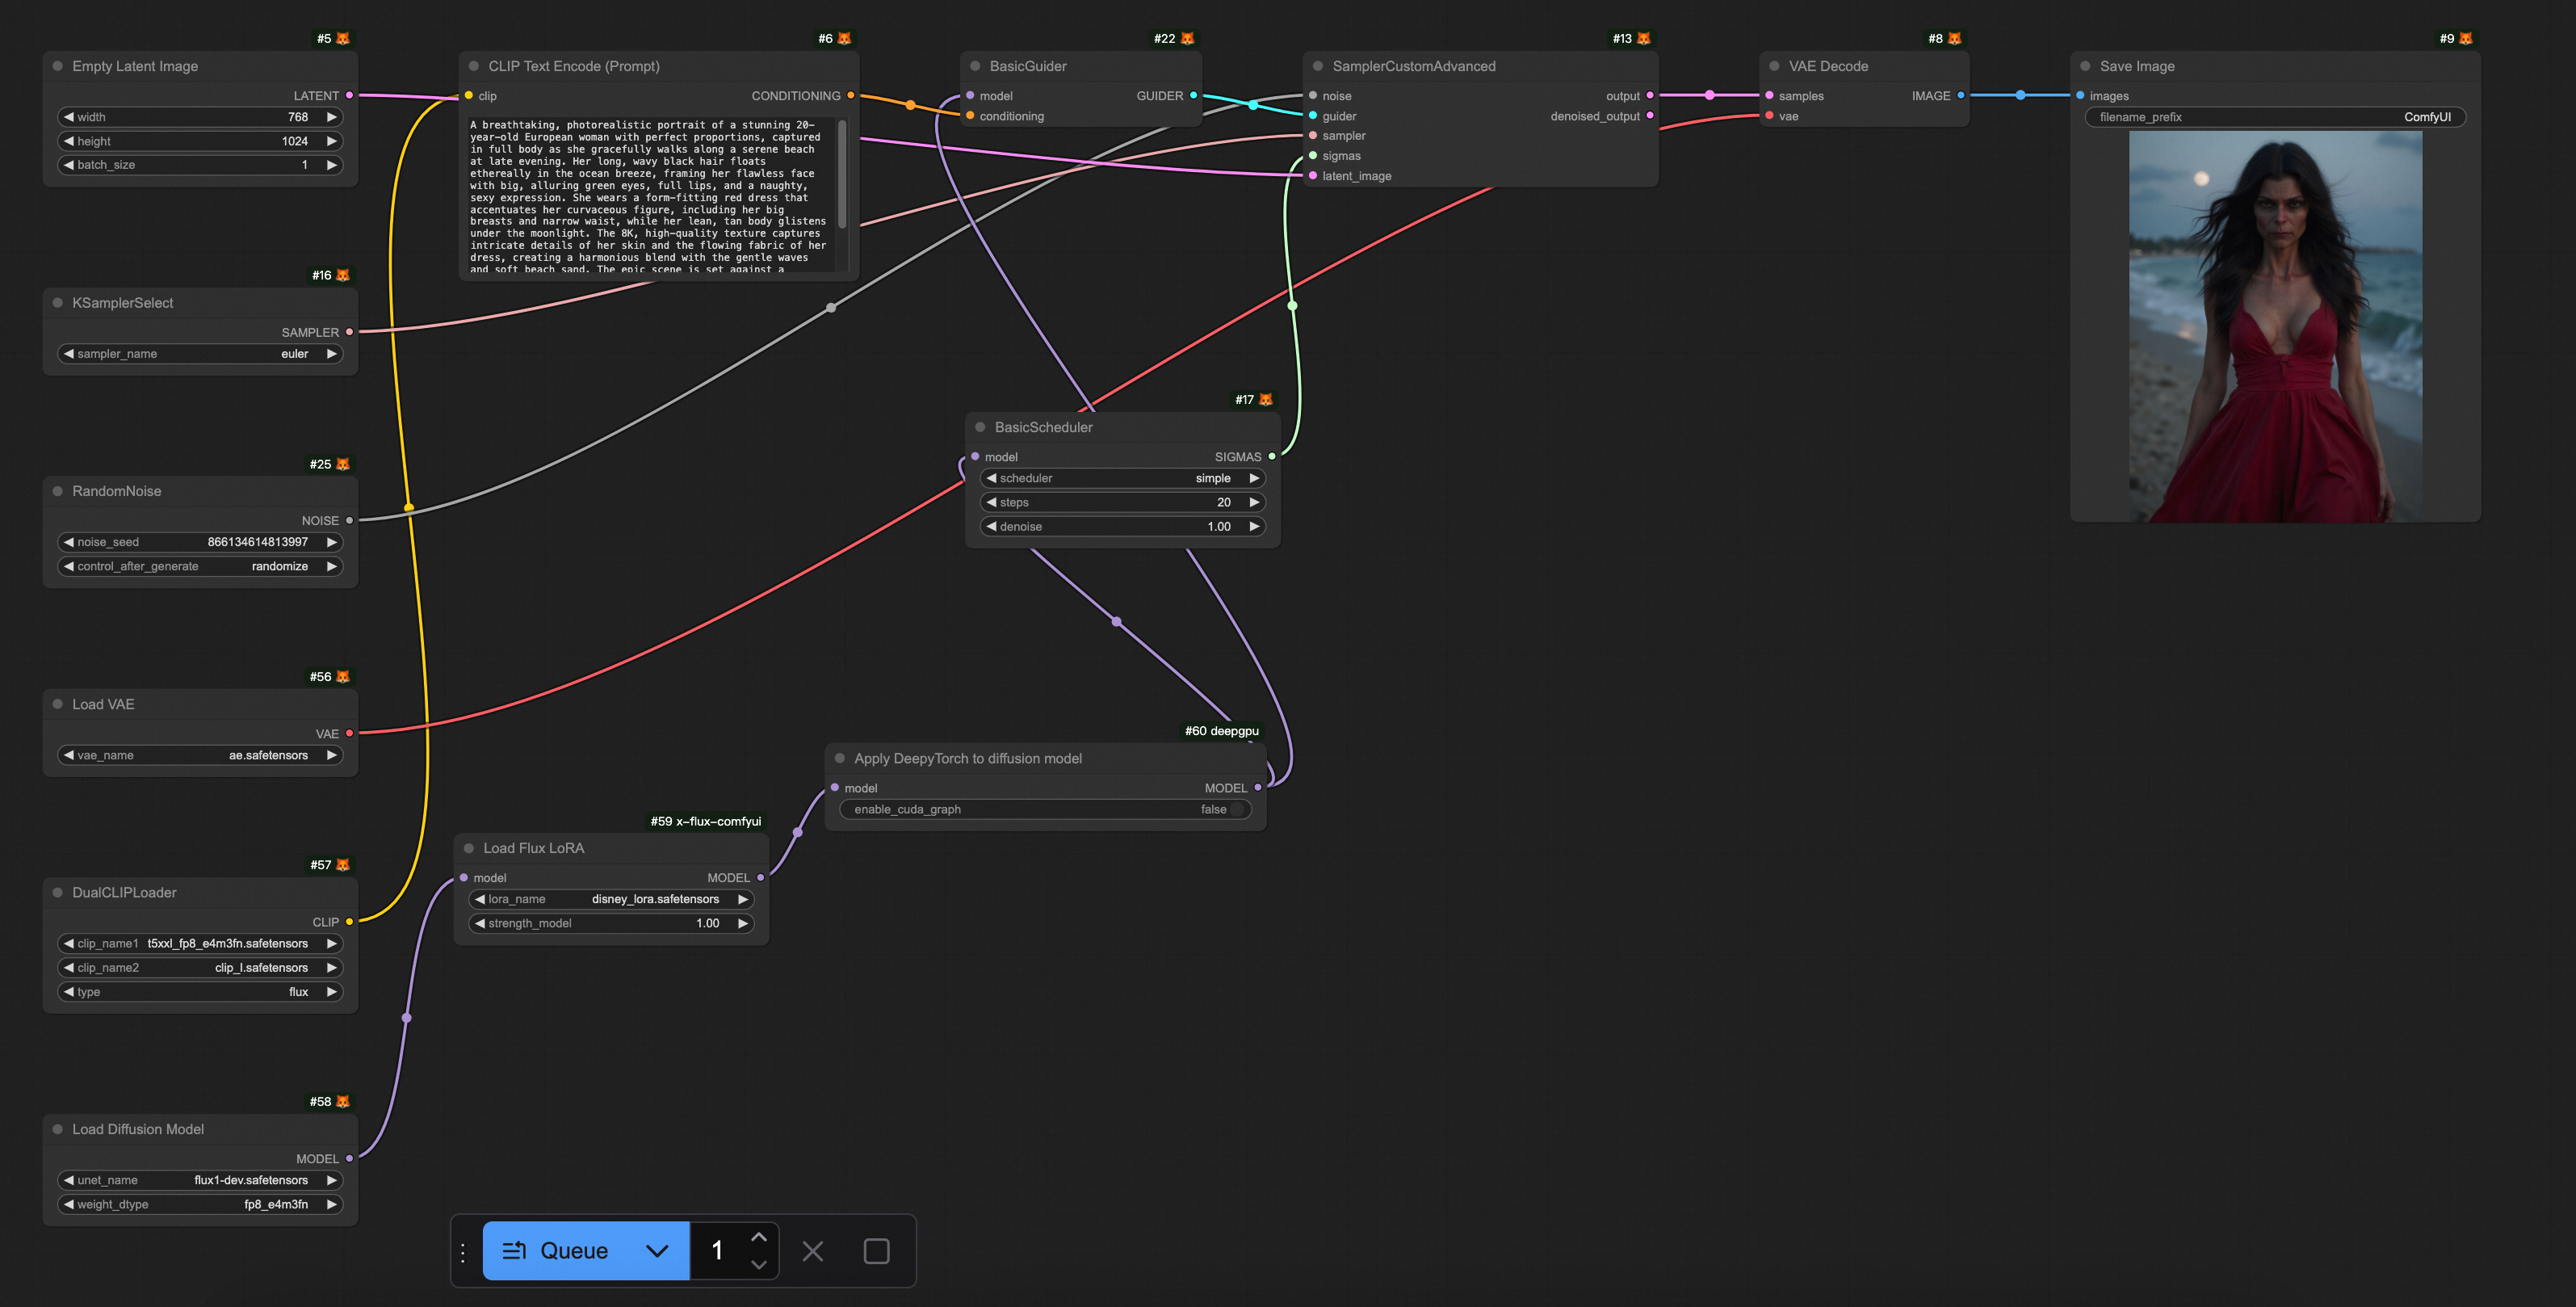Collapse the BasicScheduler node via its dot
2576x1307 pixels.
point(980,427)
